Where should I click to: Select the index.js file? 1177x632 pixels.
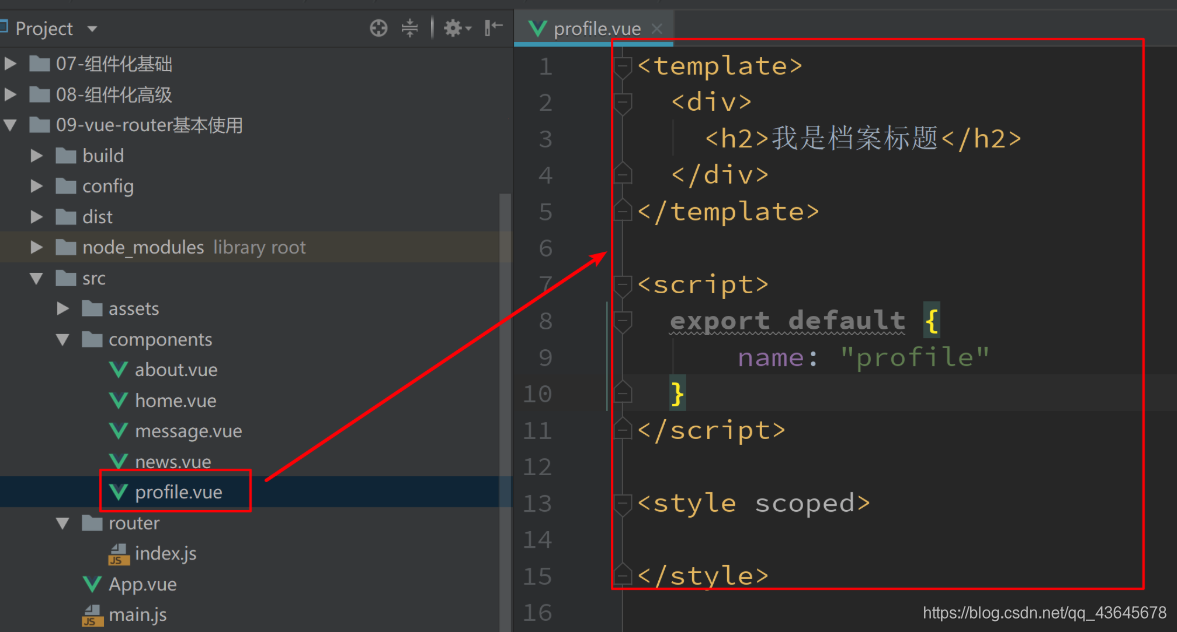coord(165,554)
